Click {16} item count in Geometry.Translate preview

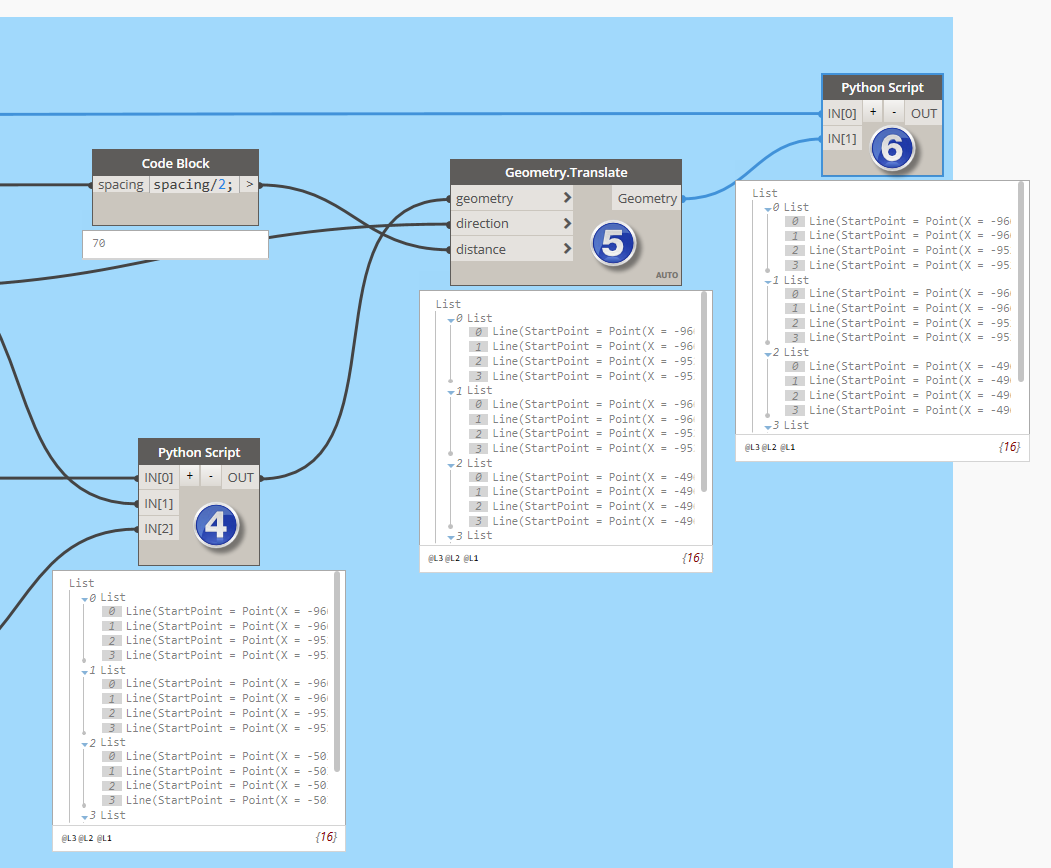click(692, 558)
